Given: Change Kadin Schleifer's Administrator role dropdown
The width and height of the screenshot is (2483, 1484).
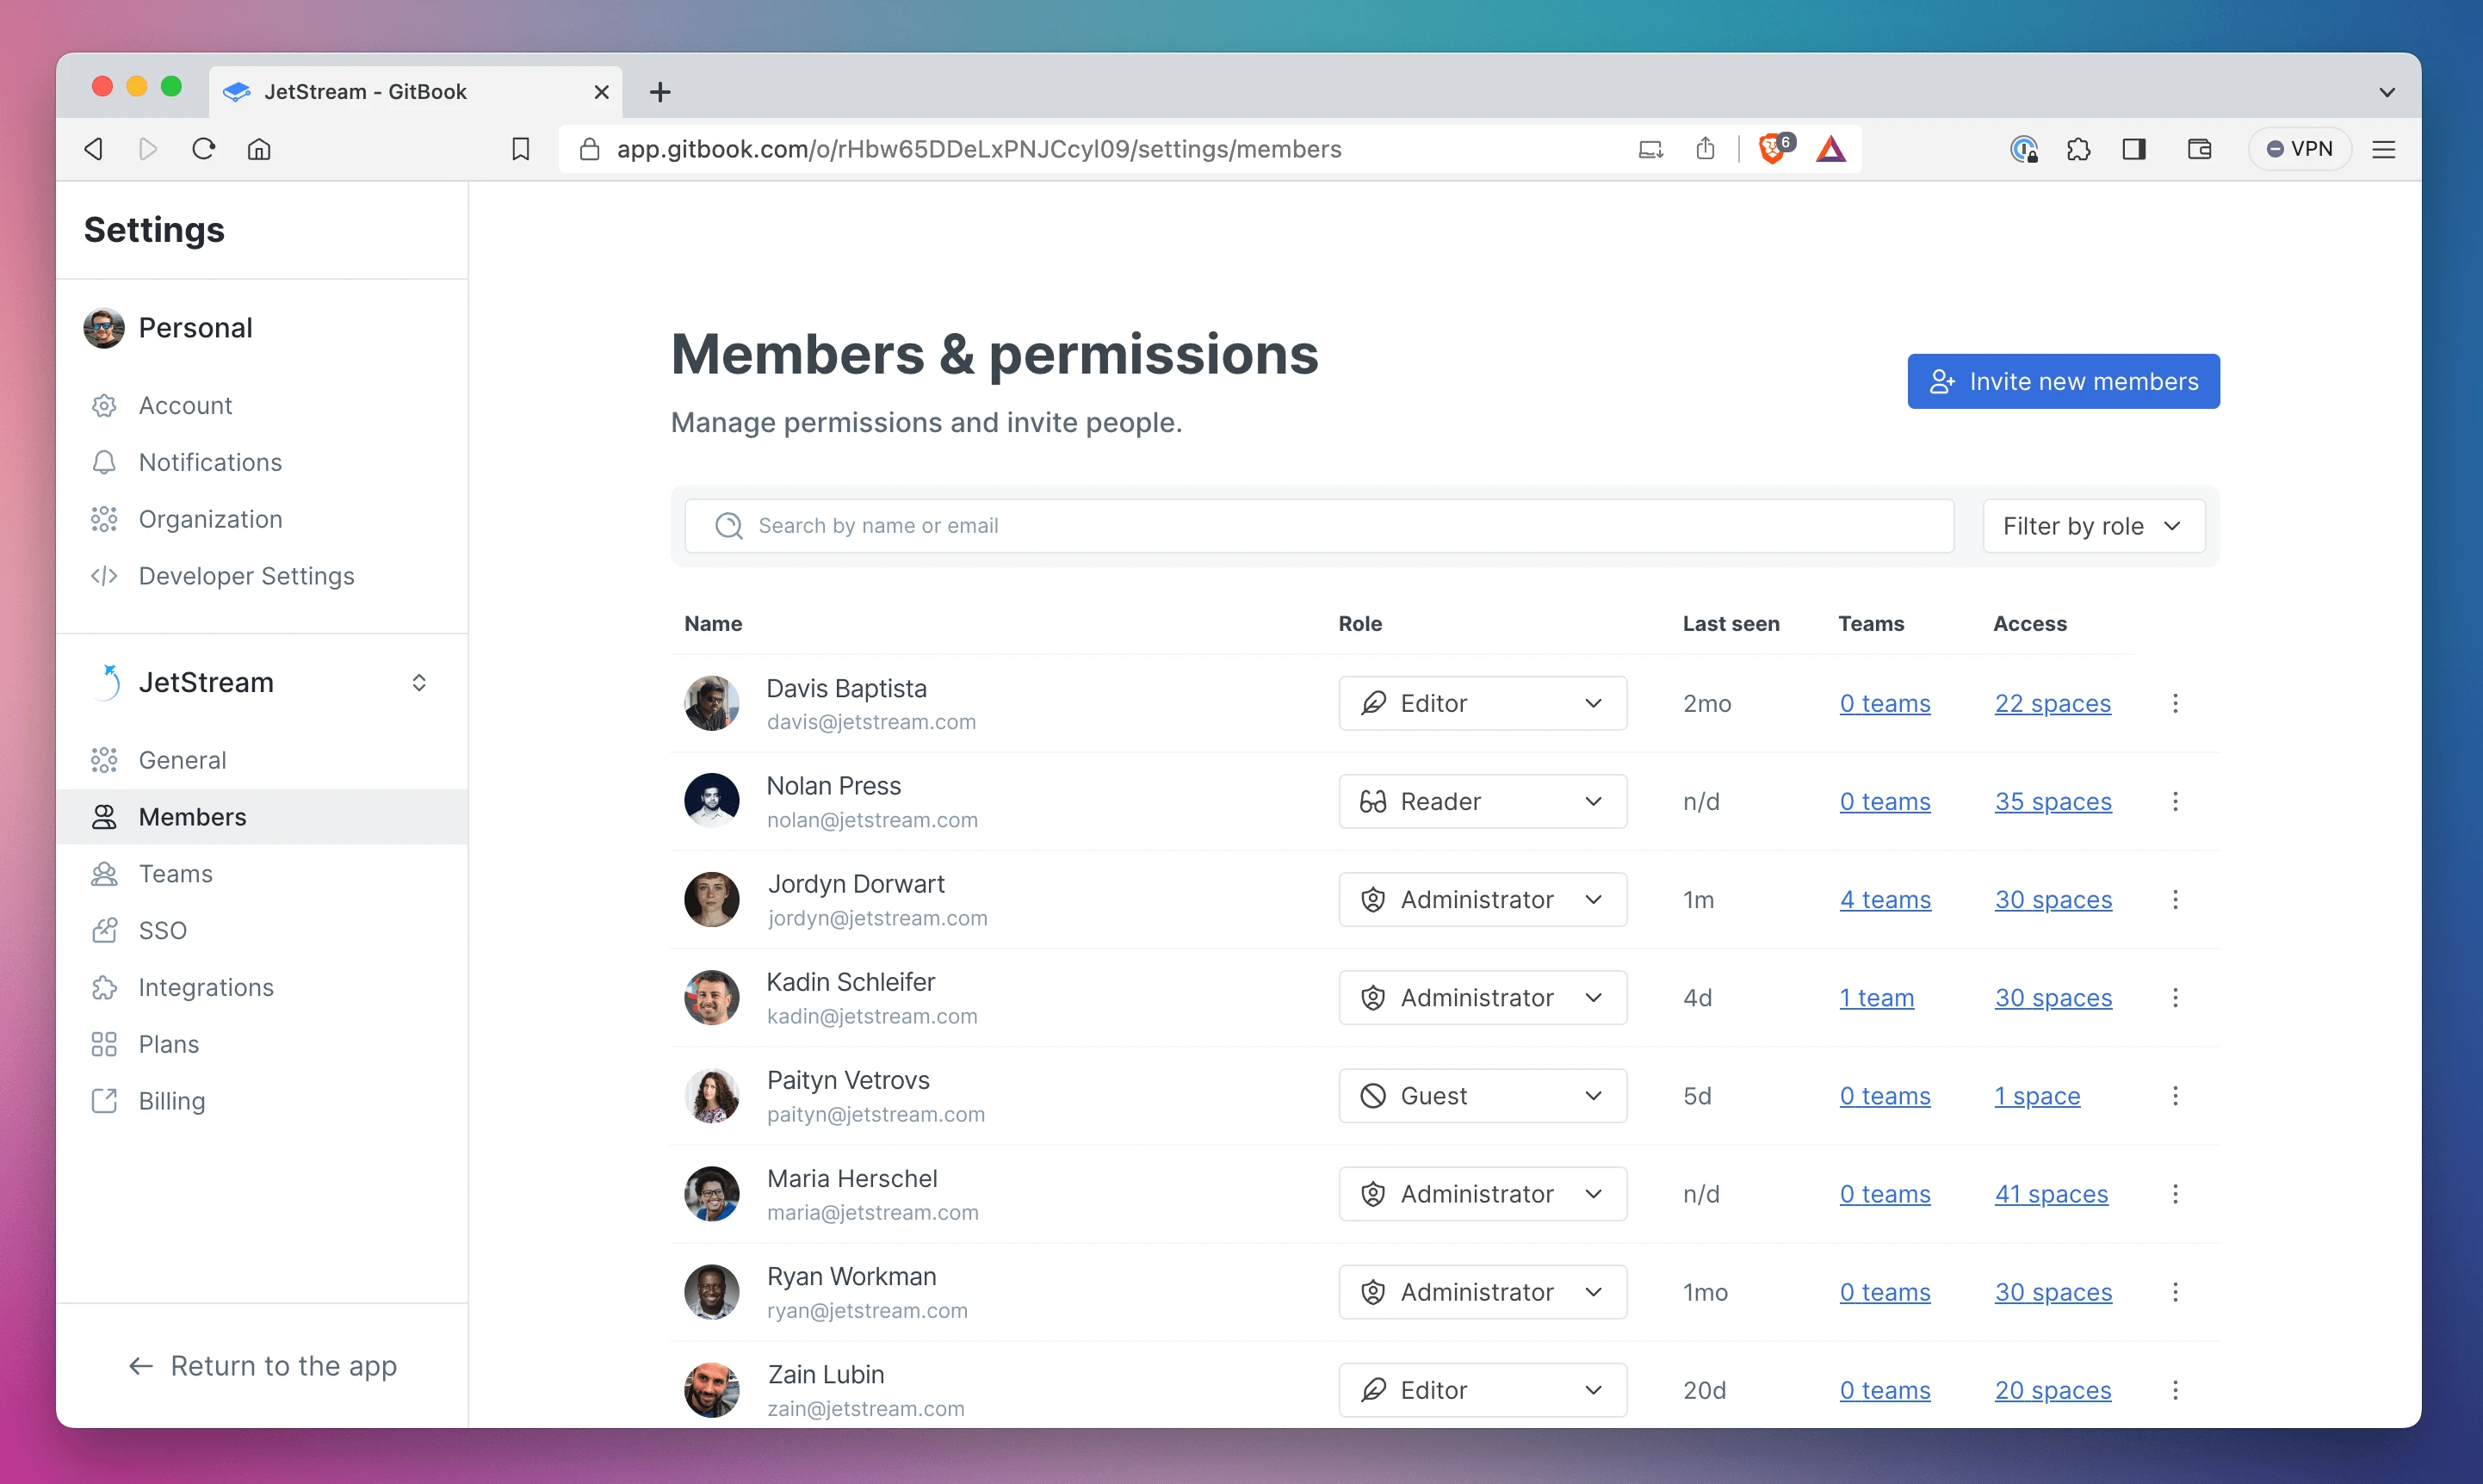Looking at the screenshot, I should point(1482,997).
